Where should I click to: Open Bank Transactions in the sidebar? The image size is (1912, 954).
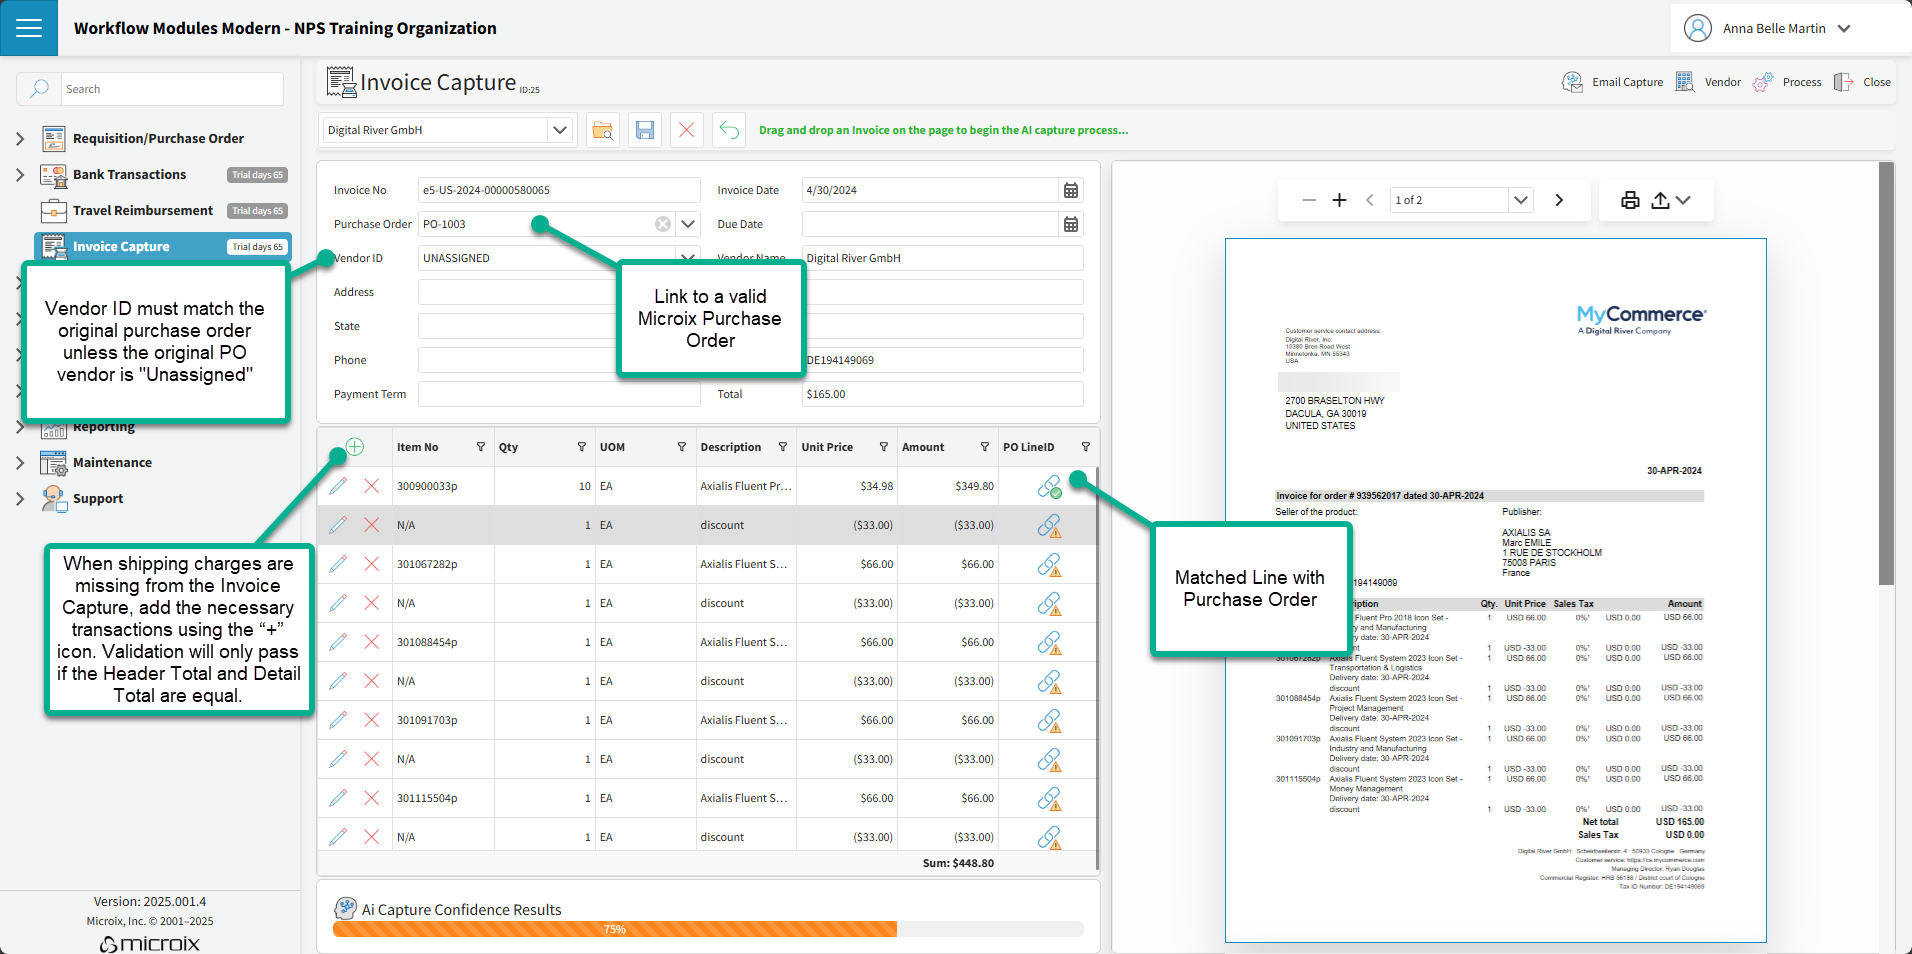(129, 175)
